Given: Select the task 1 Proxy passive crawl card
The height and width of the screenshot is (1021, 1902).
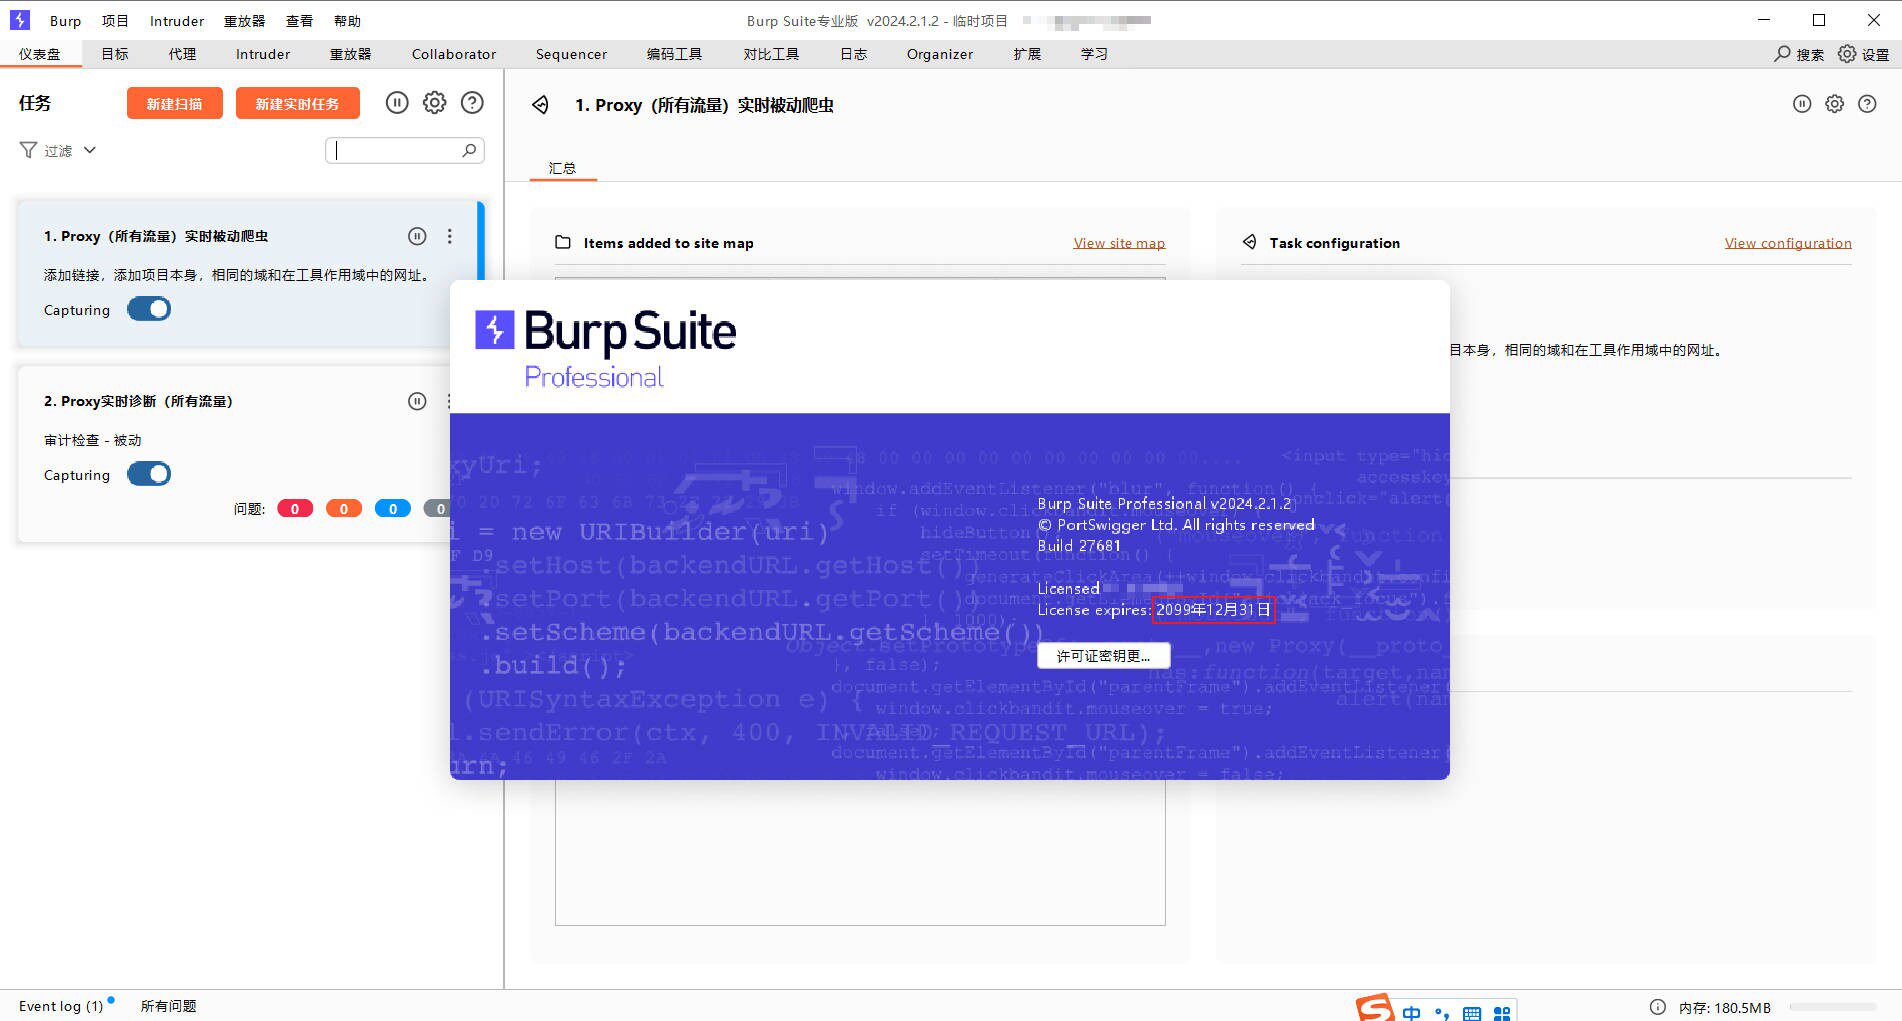Looking at the screenshot, I should click(250, 274).
